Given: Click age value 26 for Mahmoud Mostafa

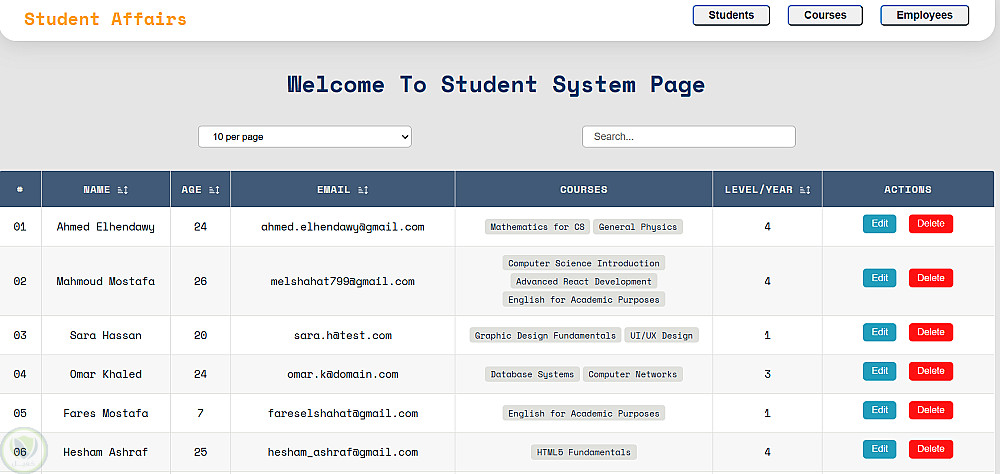Looking at the screenshot, I should point(200,281).
